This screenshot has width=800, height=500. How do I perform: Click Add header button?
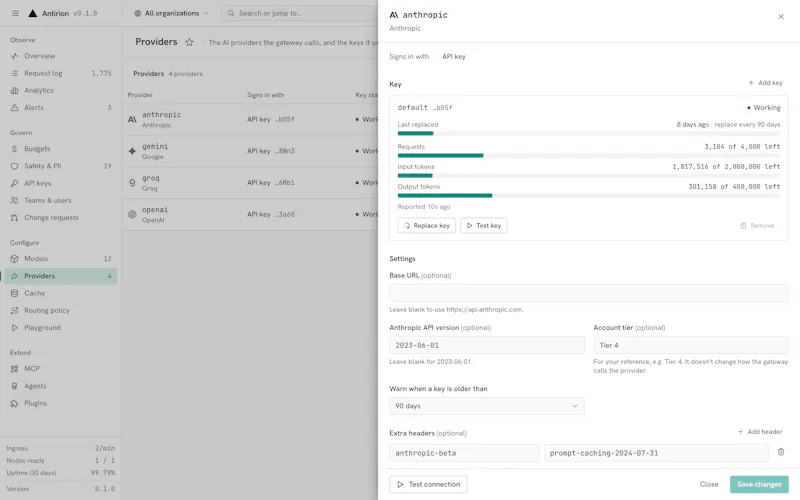760,432
